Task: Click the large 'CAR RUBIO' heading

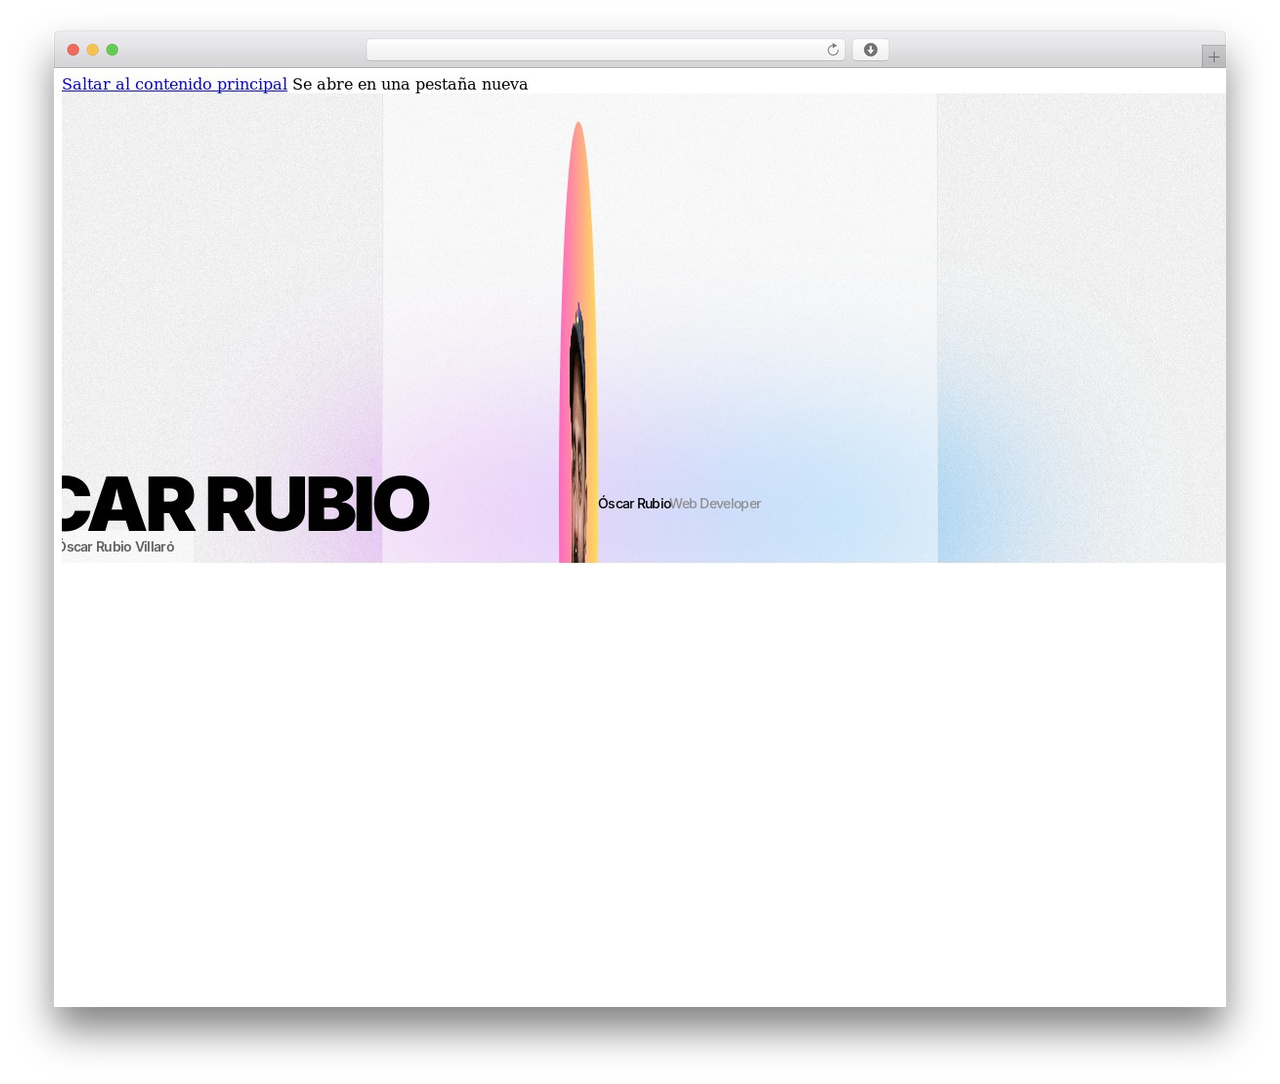Action: [245, 504]
